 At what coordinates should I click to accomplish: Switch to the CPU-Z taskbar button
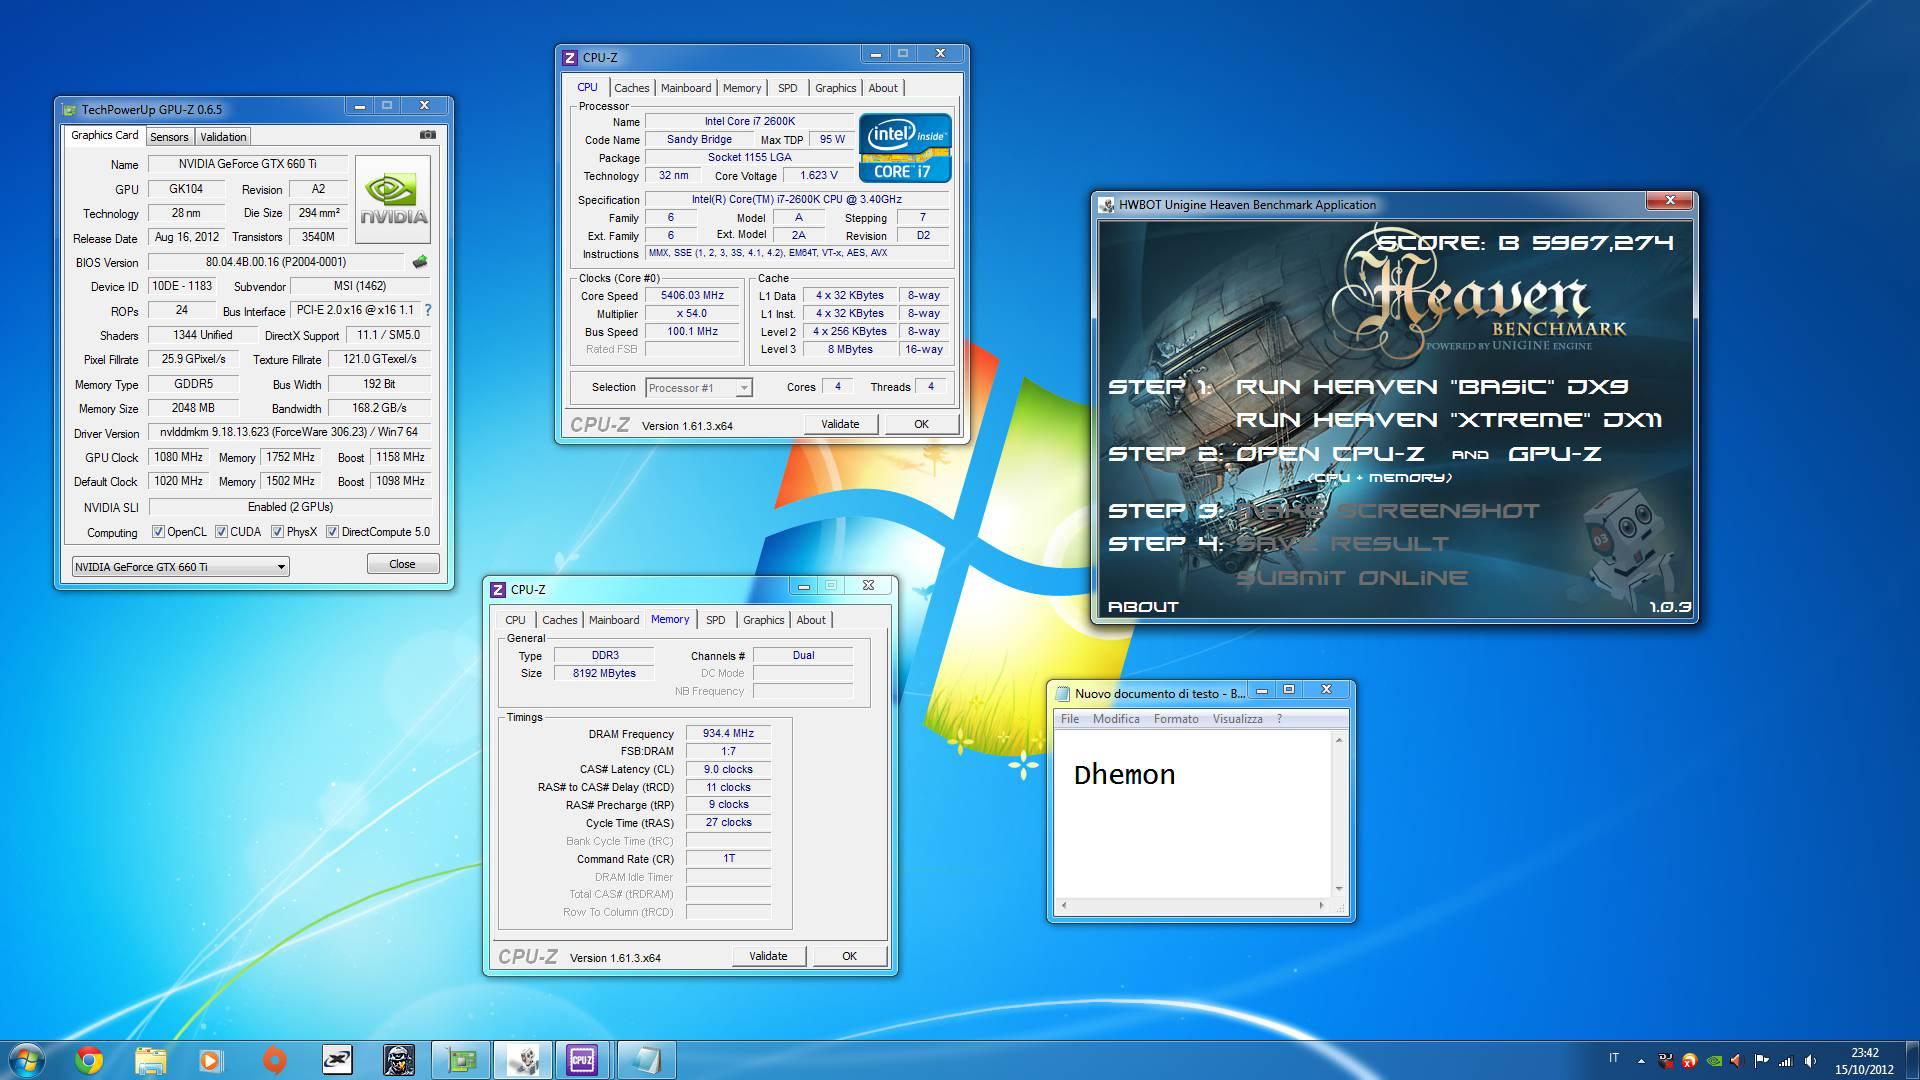pyautogui.click(x=583, y=1060)
